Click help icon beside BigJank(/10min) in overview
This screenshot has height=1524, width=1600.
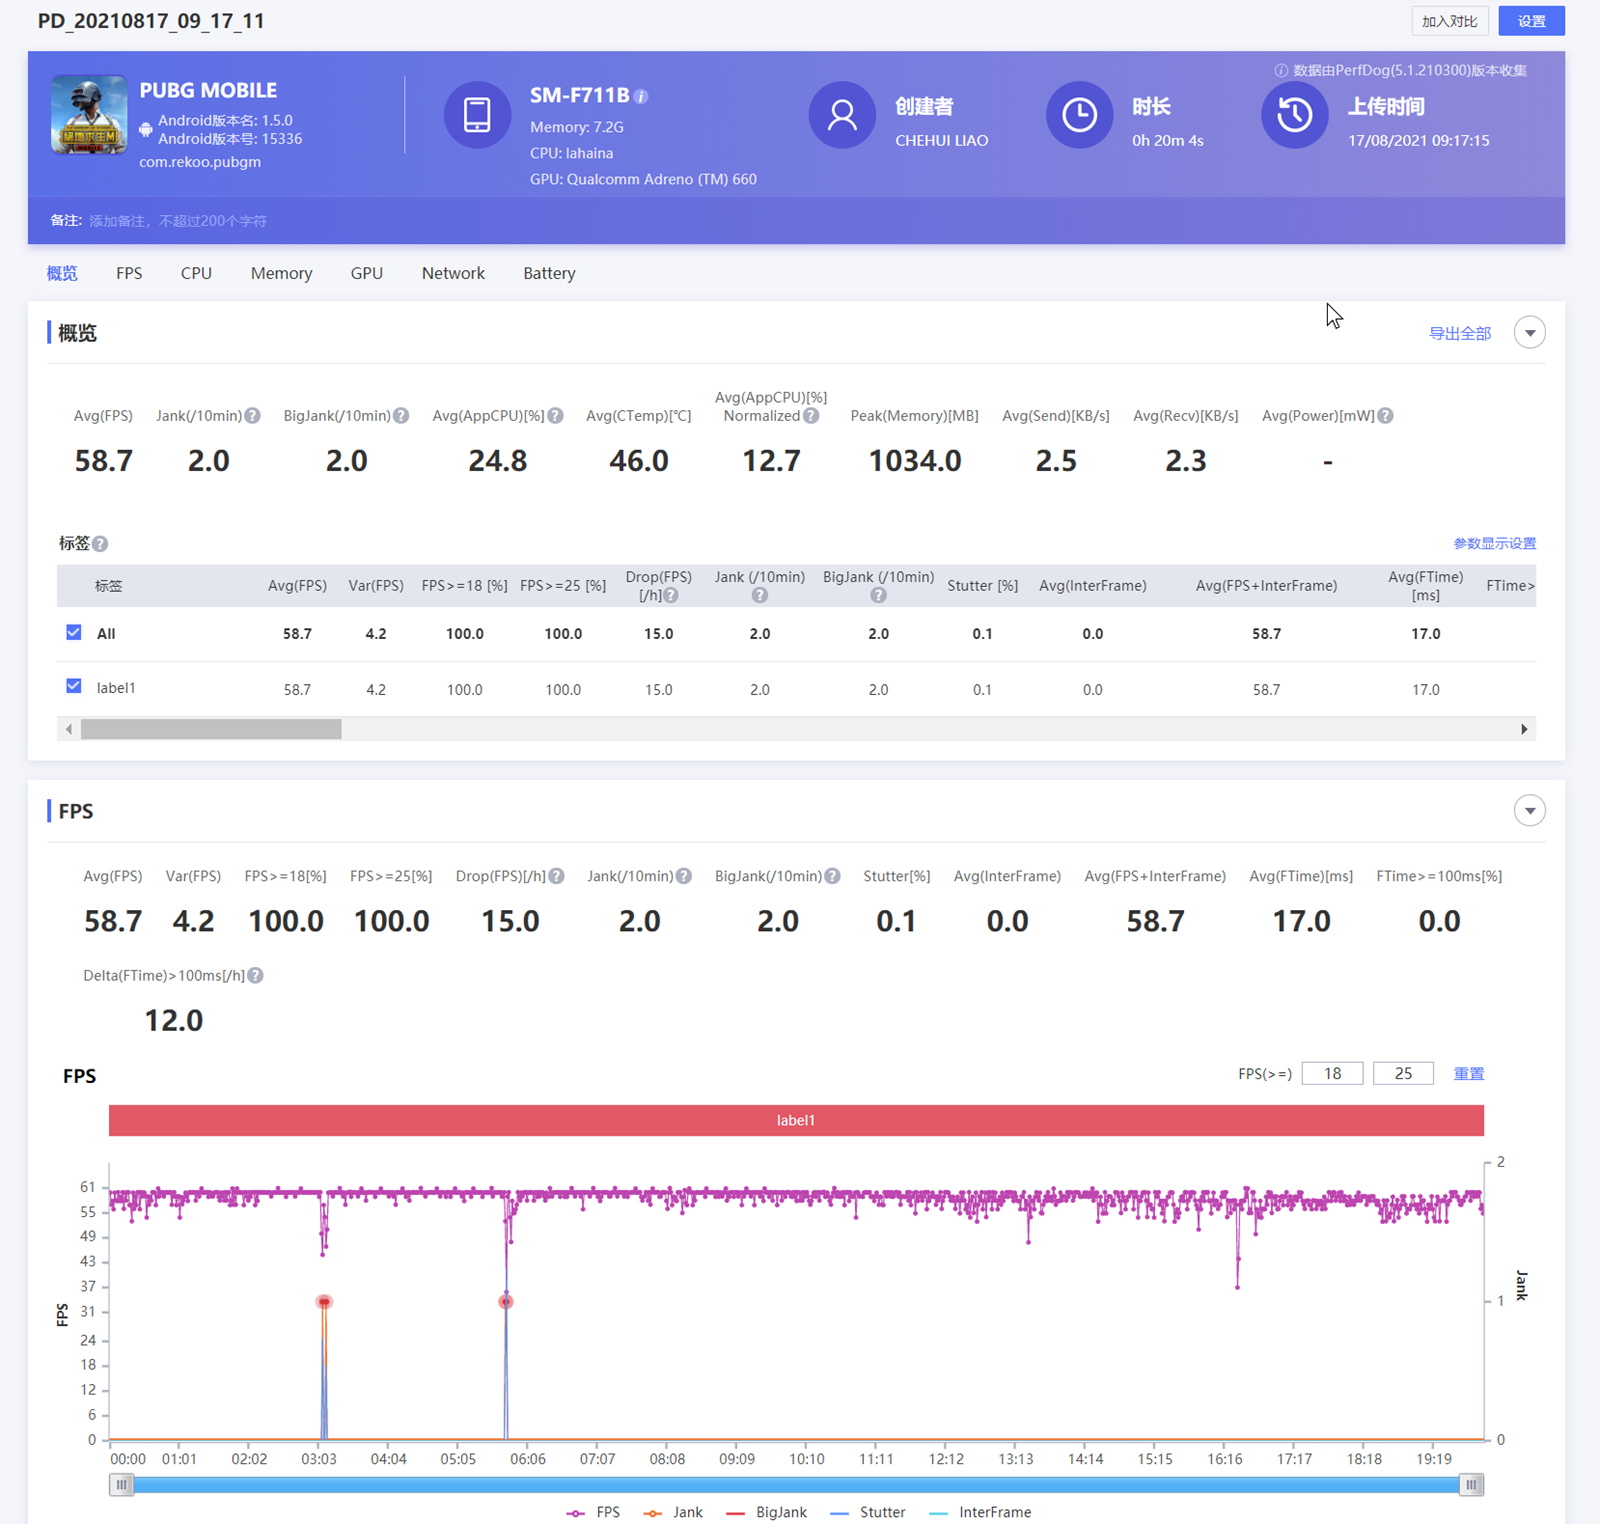(401, 416)
